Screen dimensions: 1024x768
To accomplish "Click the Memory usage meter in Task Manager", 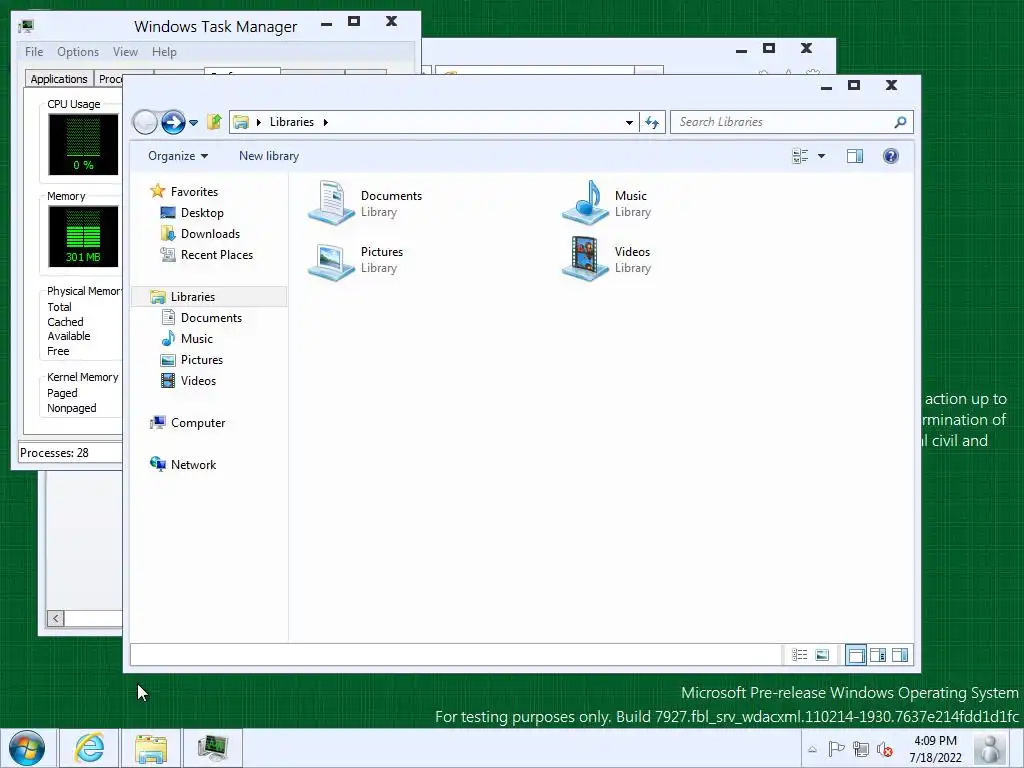I will coord(83,236).
